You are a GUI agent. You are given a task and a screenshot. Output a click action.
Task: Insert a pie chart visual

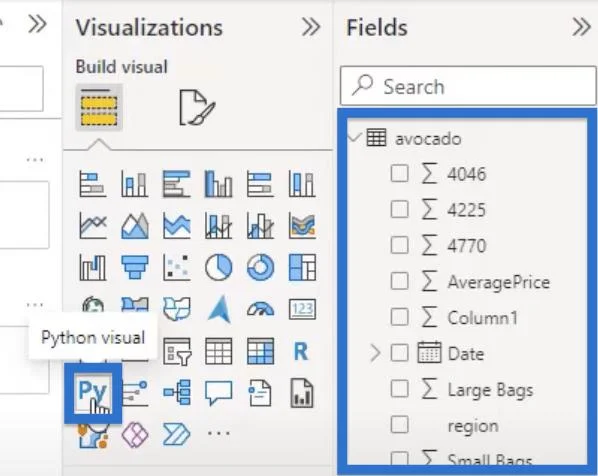tap(218, 267)
